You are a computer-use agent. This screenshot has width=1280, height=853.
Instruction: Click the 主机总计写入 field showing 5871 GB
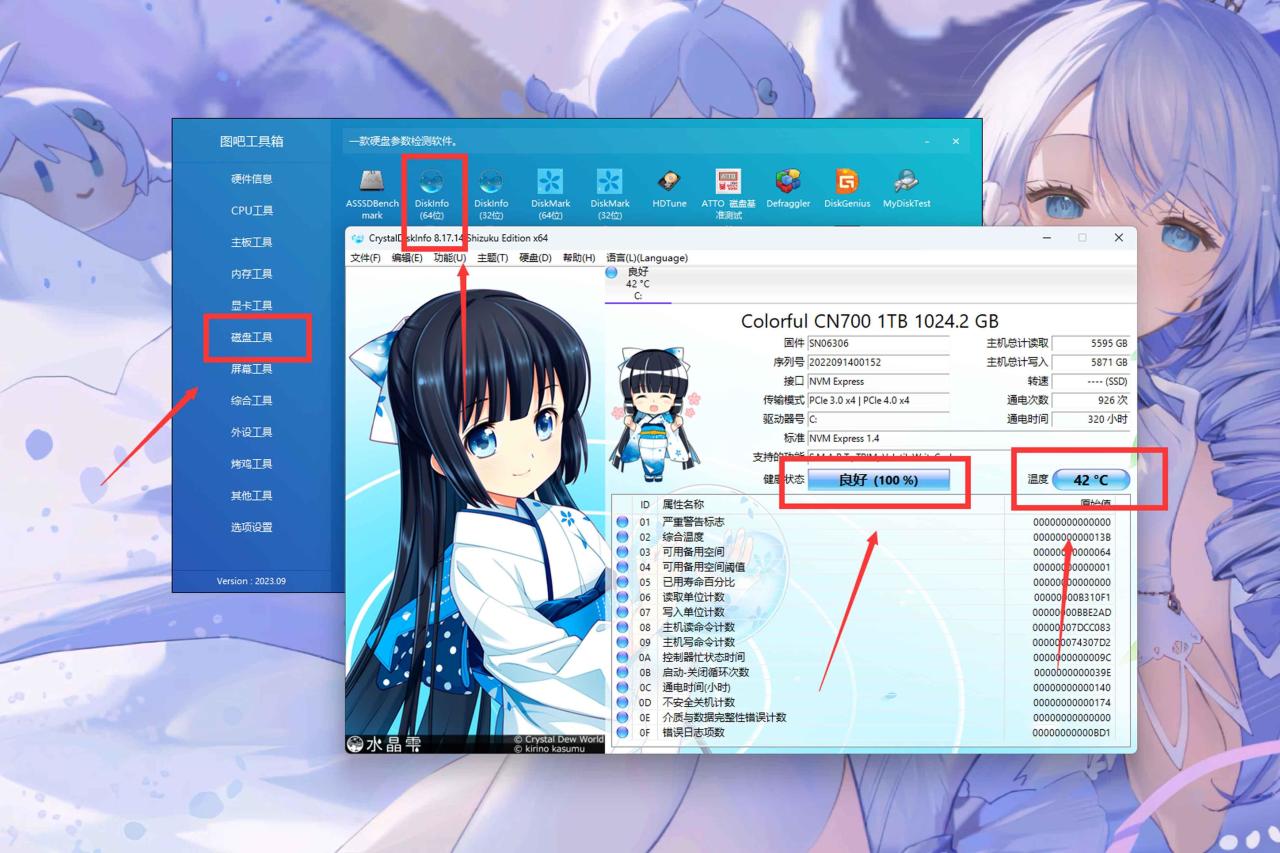pyautogui.click(x=1091, y=362)
